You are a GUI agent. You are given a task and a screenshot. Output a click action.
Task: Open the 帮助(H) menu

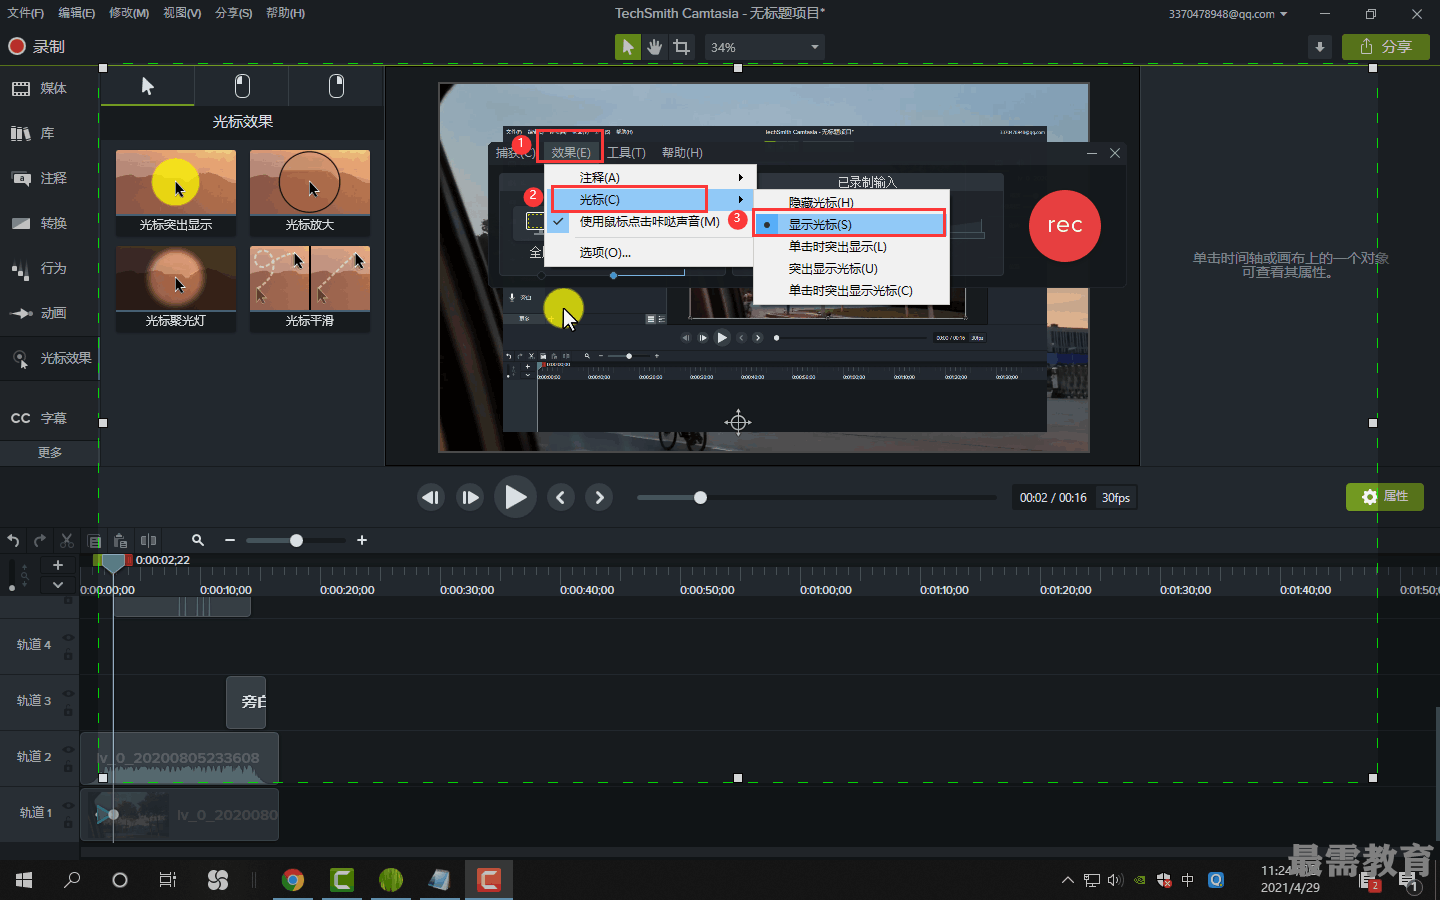coord(286,13)
